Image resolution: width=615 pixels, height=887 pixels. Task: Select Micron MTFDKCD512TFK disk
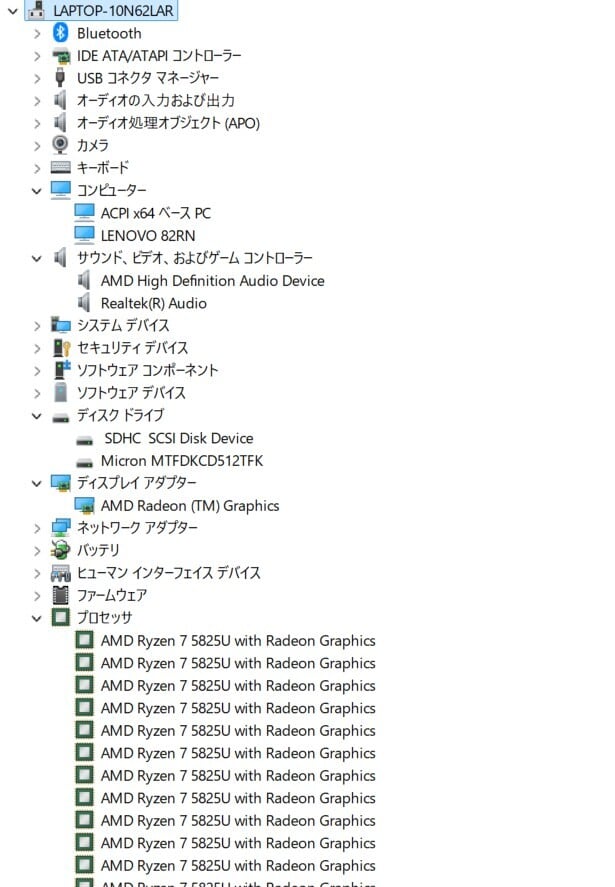[x=182, y=461]
